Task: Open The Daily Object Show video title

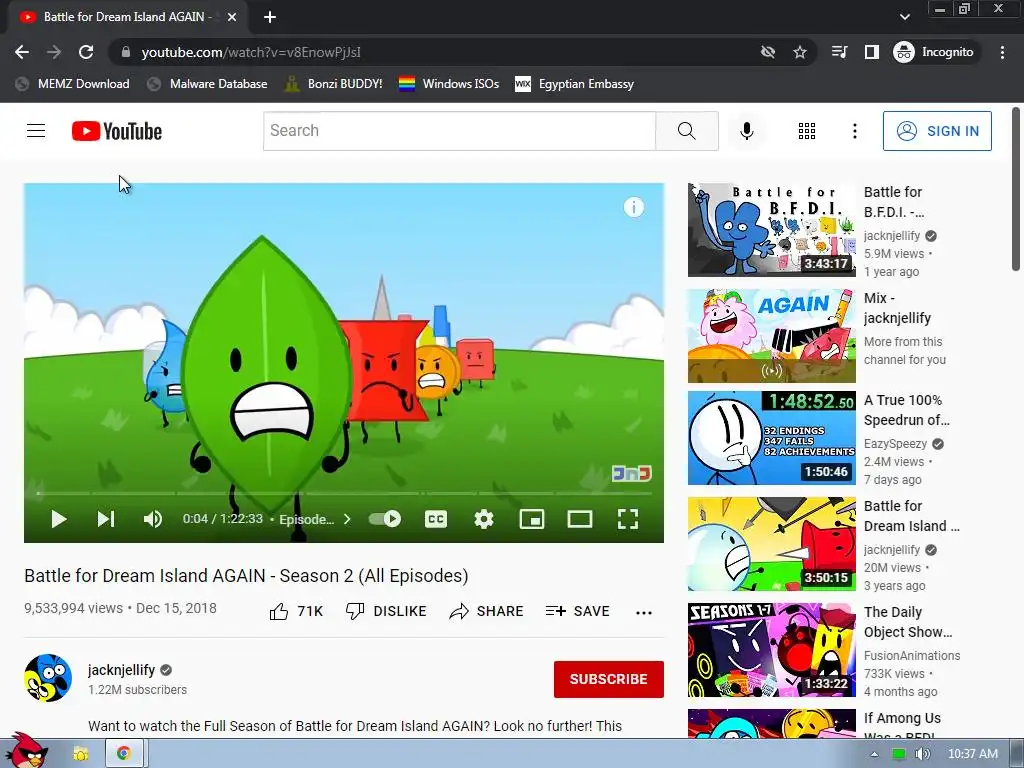Action: click(908, 622)
